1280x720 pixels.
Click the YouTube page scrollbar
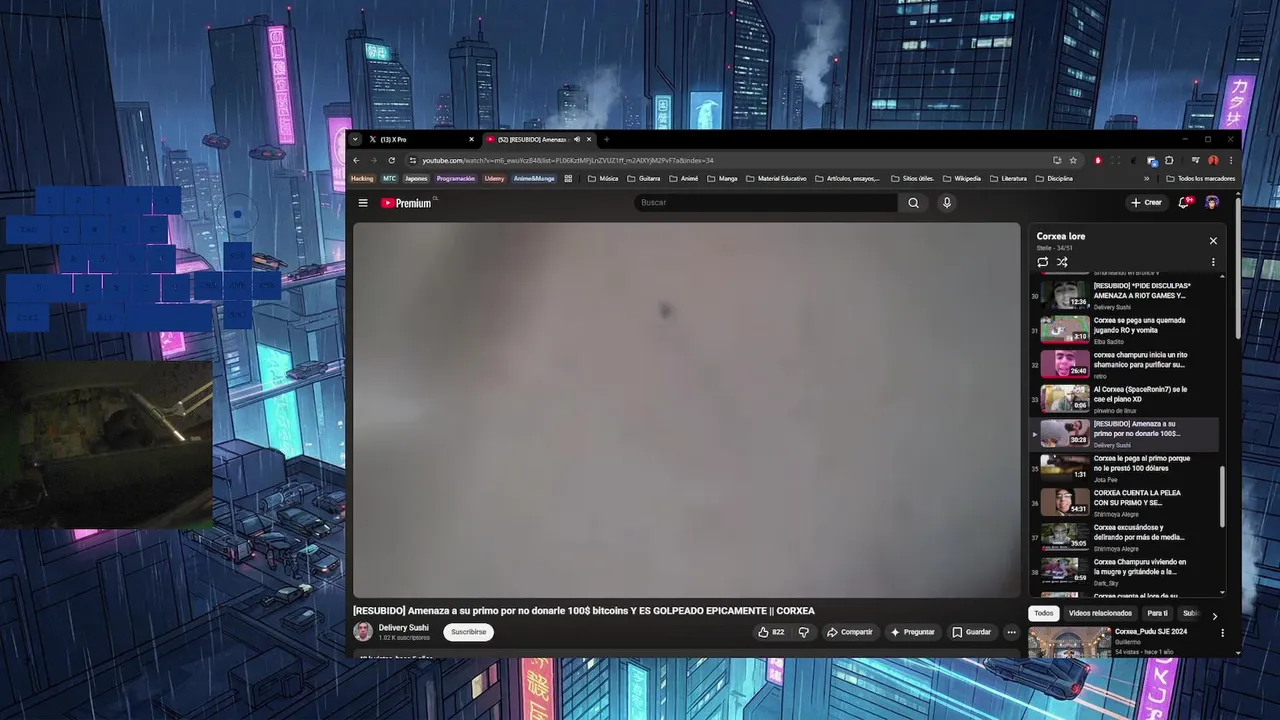[x=1238, y=268]
